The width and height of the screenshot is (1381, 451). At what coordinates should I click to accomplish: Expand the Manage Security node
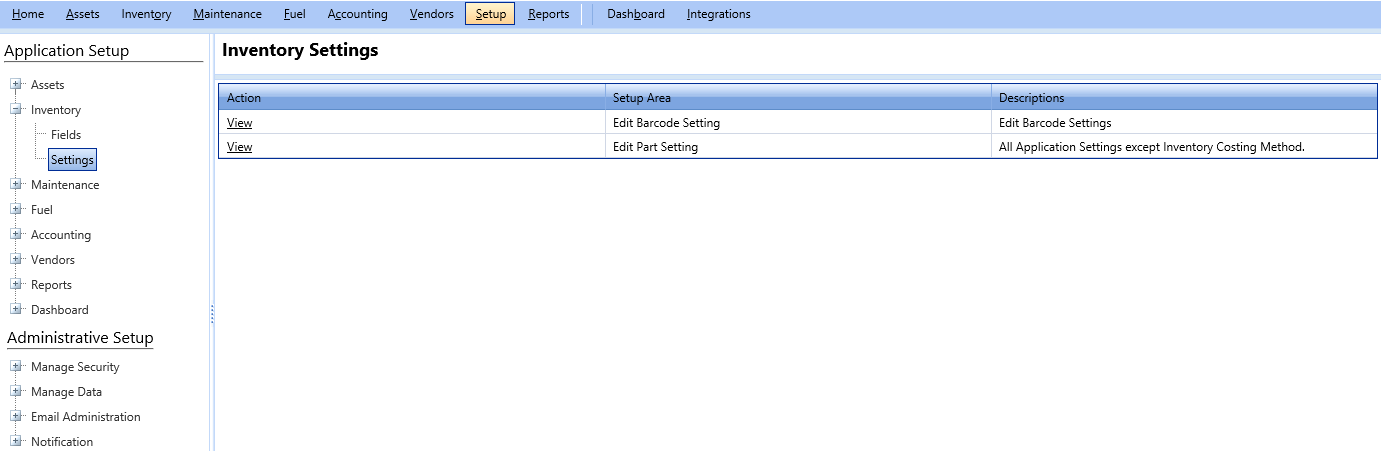click(x=16, y=367)
